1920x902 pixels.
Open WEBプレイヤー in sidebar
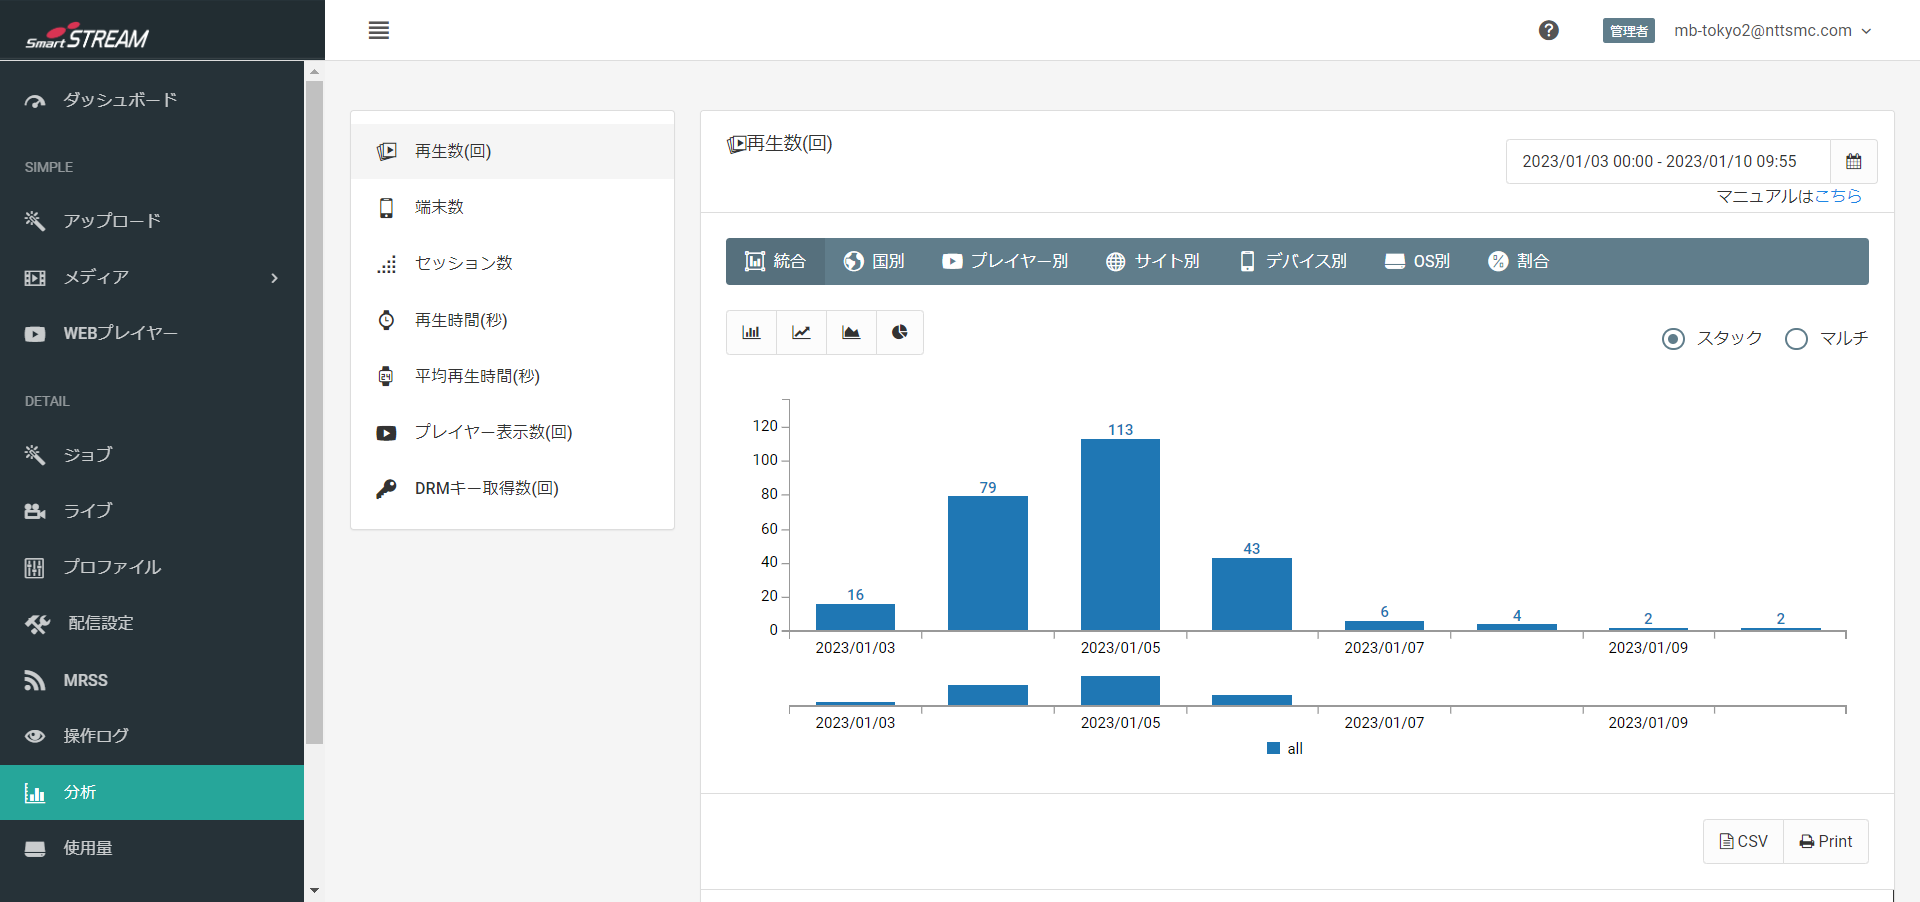[x=152, y=333]
